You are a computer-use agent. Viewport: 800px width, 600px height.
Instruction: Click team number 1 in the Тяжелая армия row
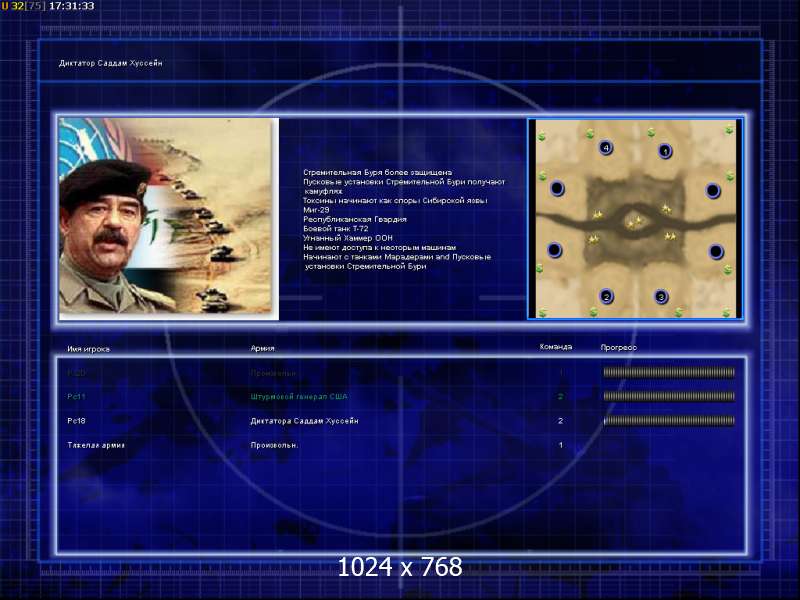(x=560, y=445)
